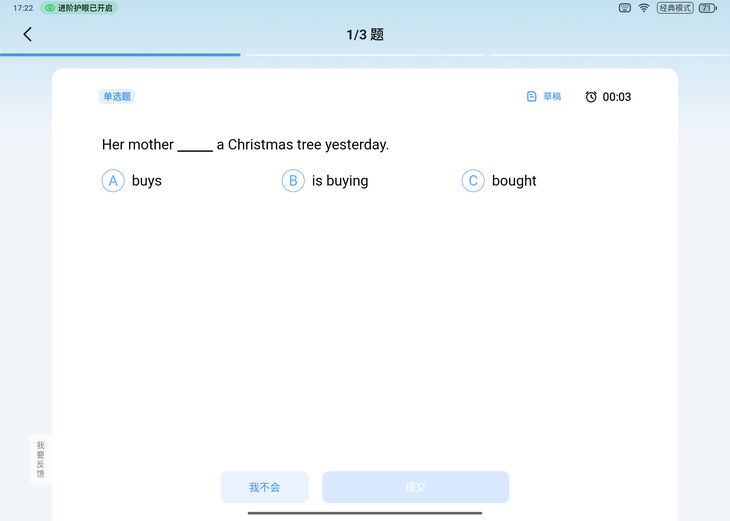Click the first progress bar segment
The height and width of the screenshot is (521, 730).
point(120,54)
